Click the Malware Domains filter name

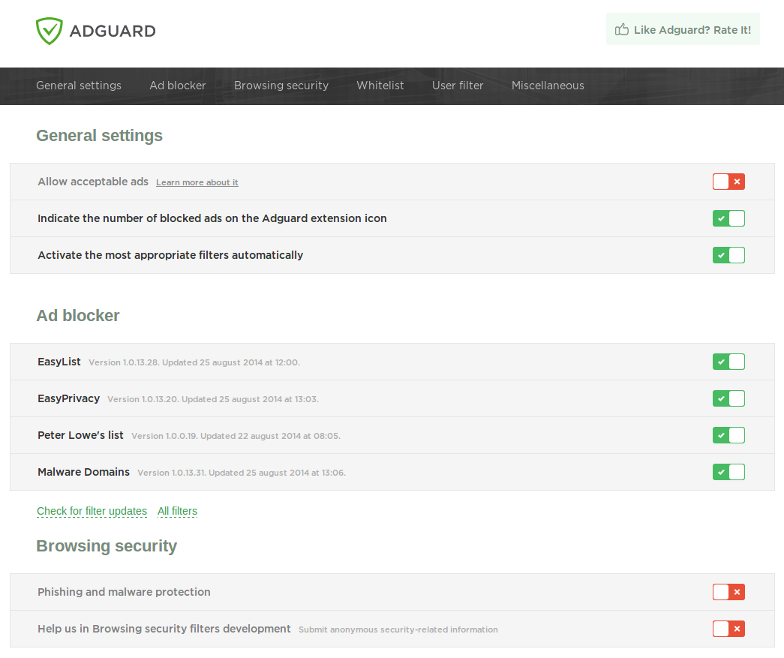84,472
